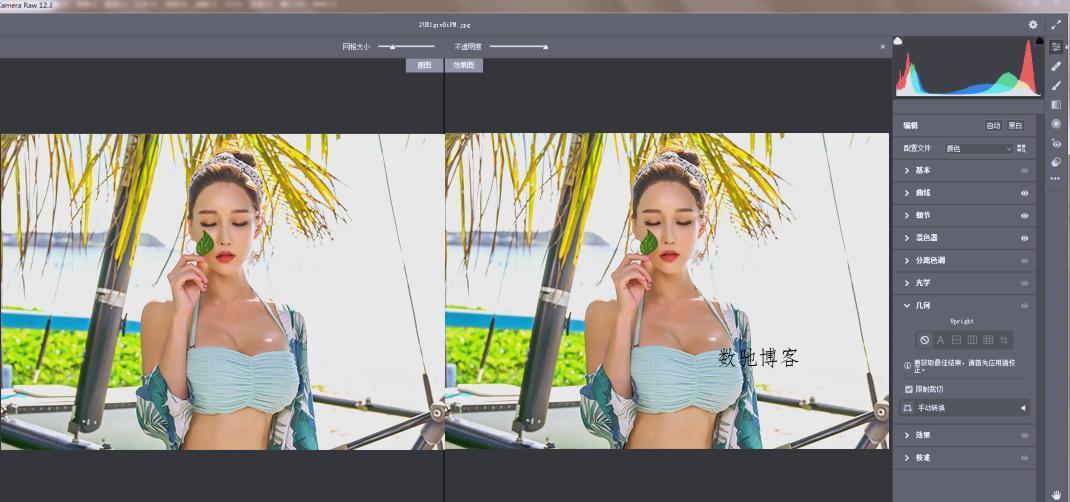Click the image file name at the top

(x=444, y=25)
